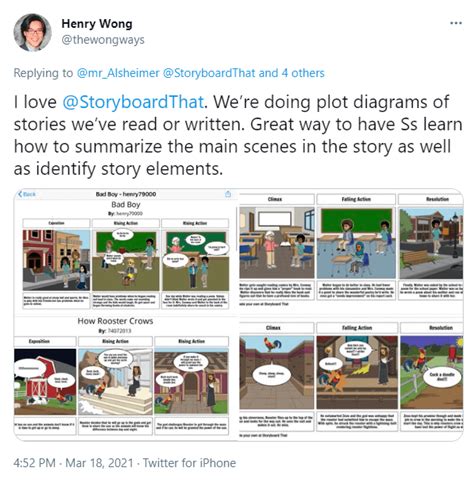Image resolution: width=474 pixels, height=487 pixels.
Task: Open the Bad Boy Climax classroom panel
Action: (277, 242)
